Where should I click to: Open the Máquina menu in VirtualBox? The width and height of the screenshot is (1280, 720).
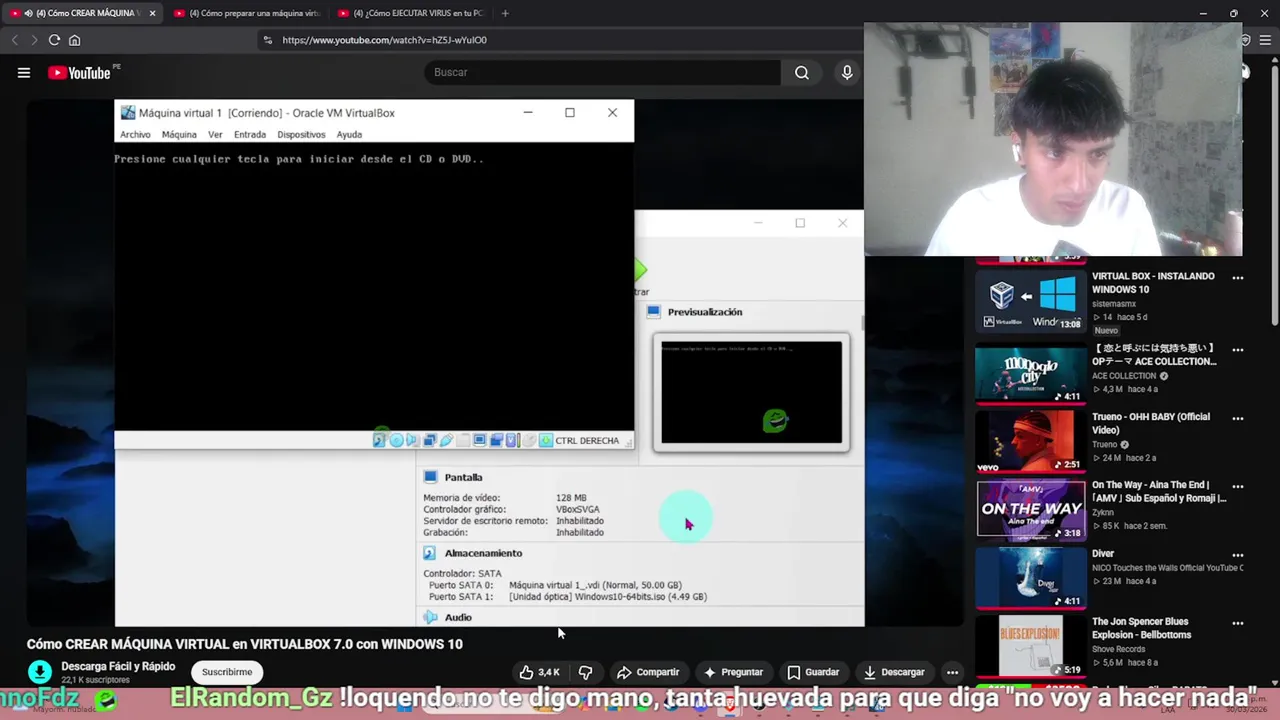click(x=179, y=134)
